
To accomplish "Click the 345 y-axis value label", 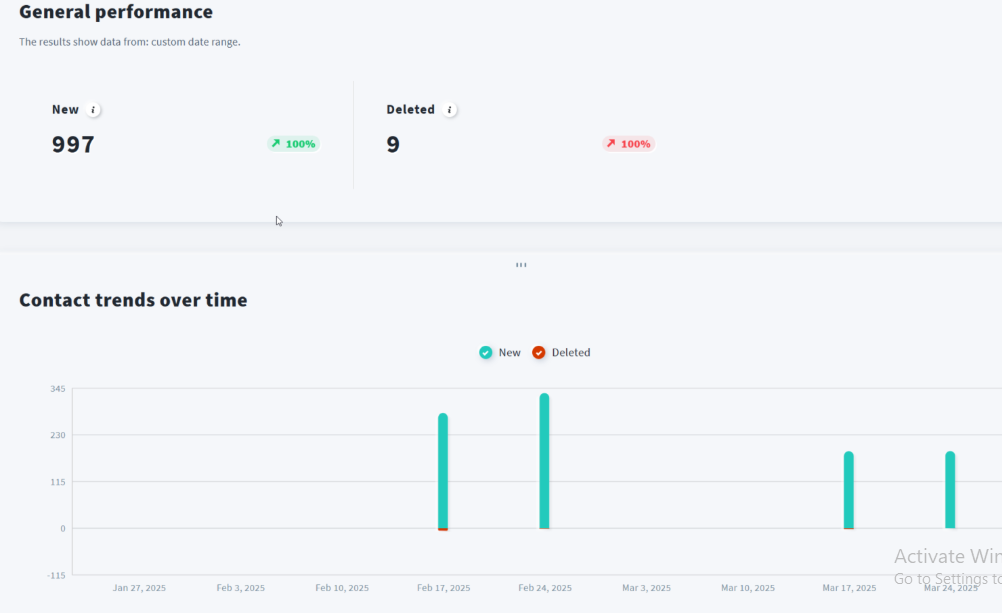I will coord(57,388).
